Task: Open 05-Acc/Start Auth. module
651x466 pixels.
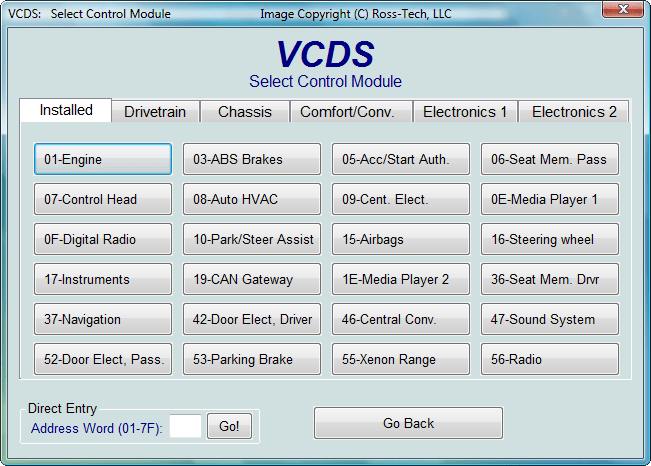Action: 401,159
